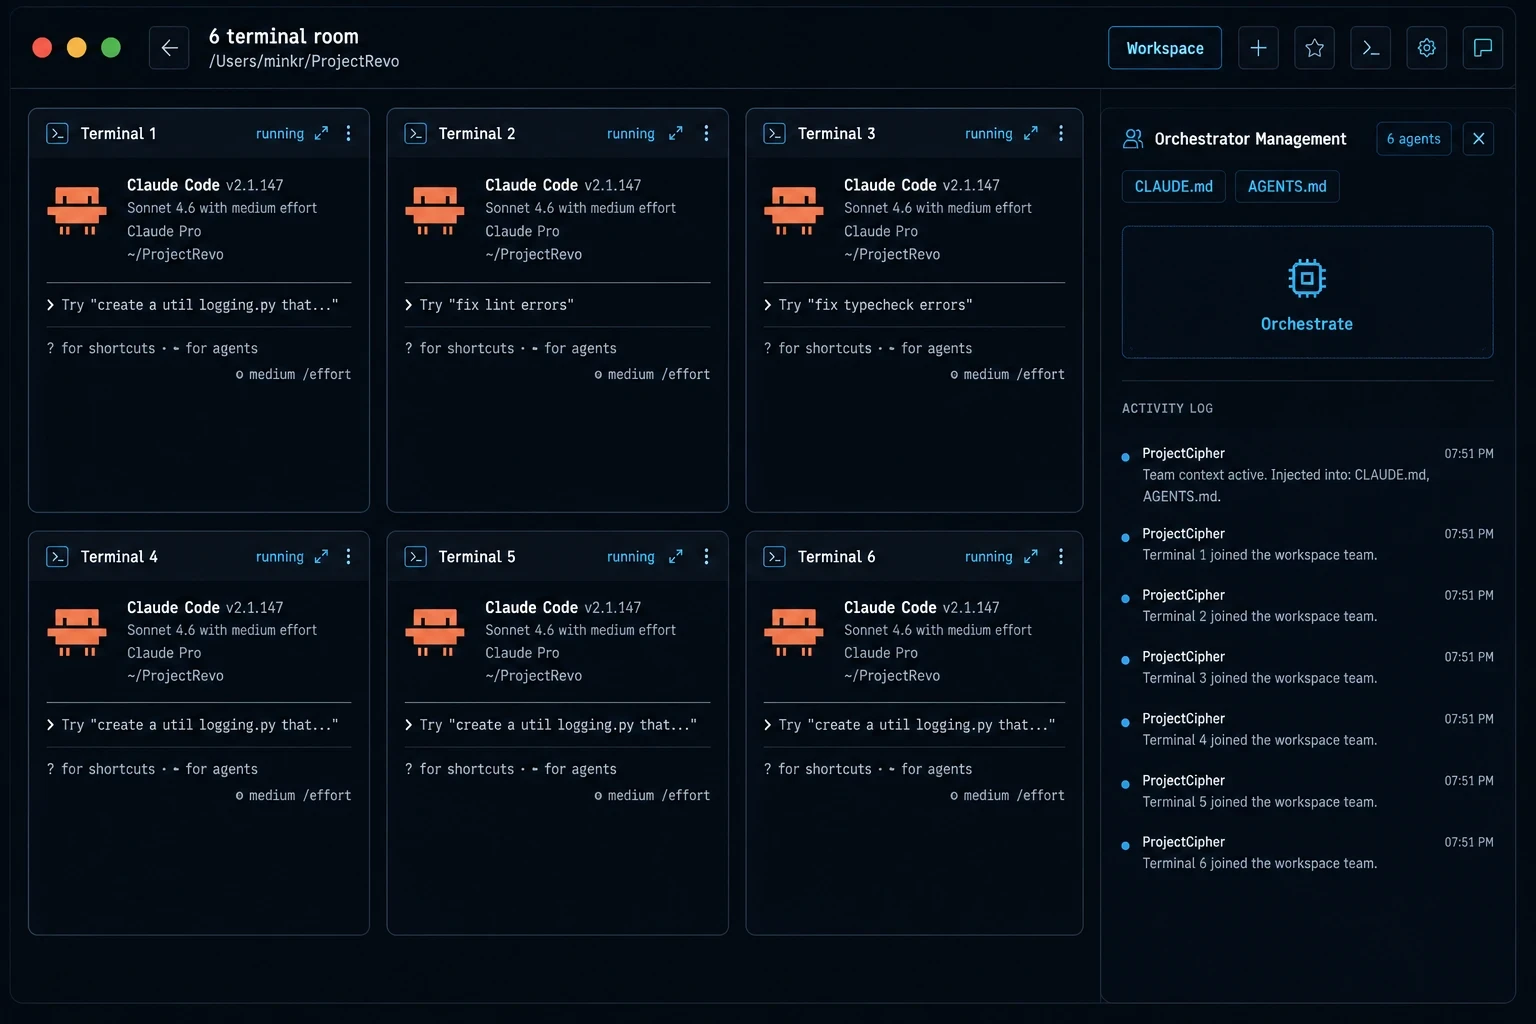Toggle the chat panel icon in header
1536x1024 pixels.
tap(1483, 48)
